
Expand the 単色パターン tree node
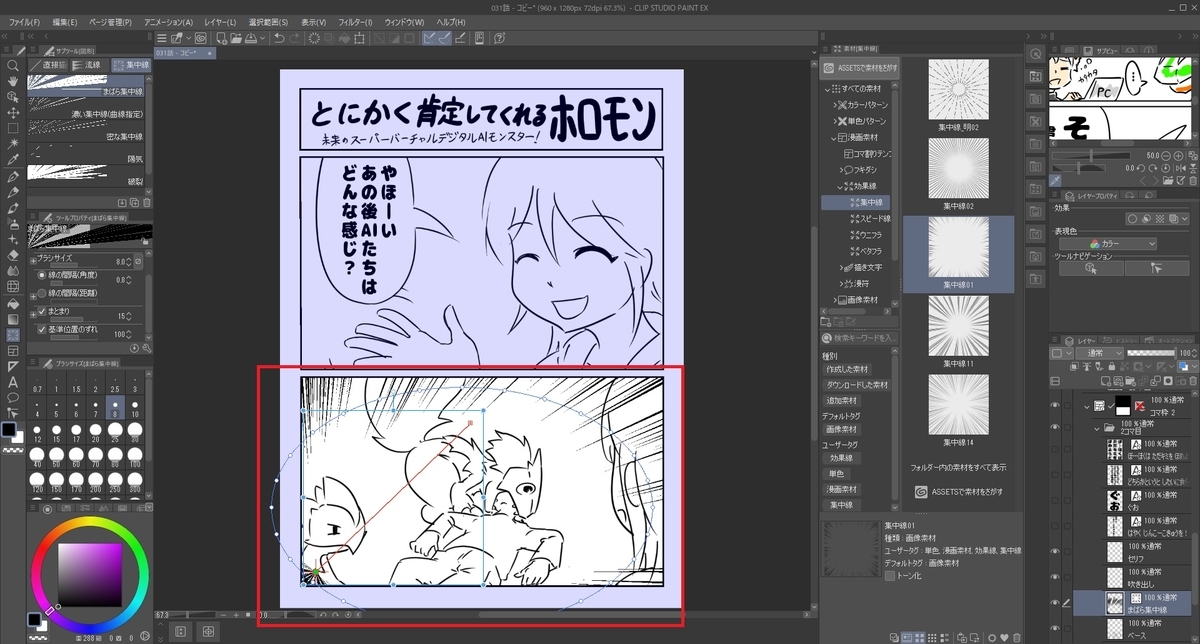point(837,121)
